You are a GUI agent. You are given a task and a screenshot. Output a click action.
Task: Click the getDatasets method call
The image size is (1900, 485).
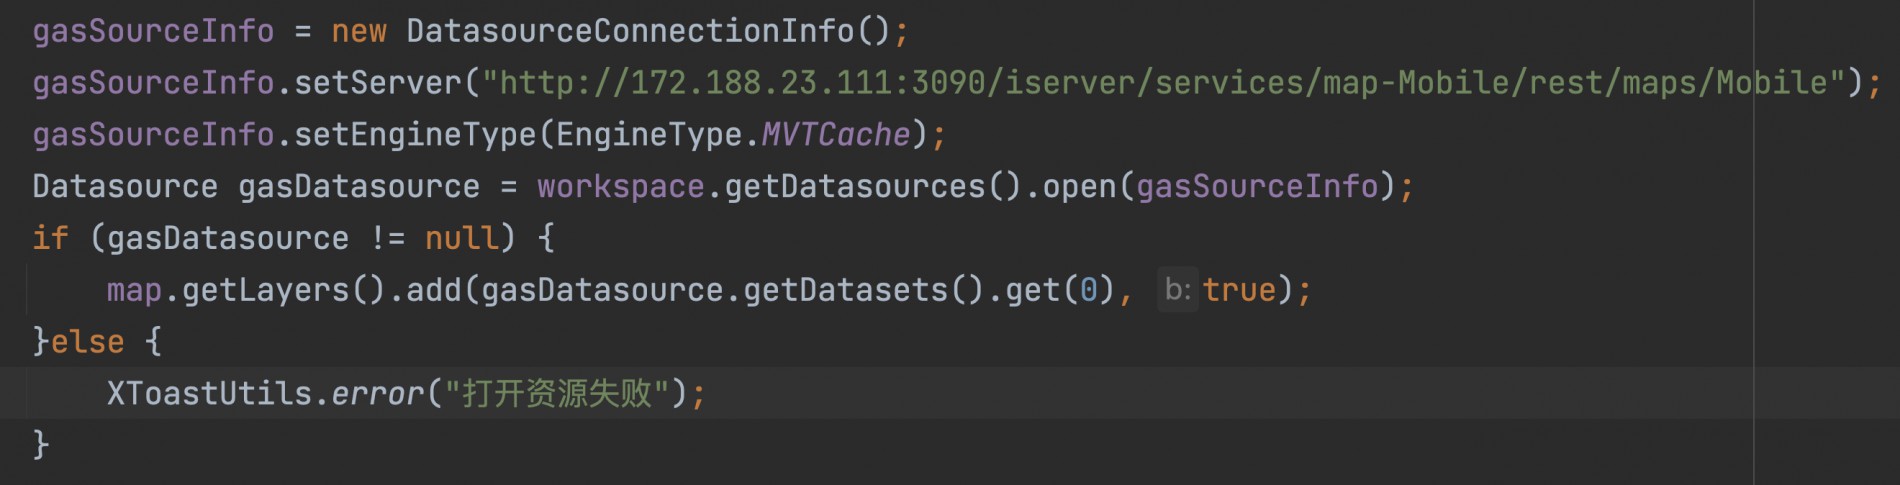point(845,291)
